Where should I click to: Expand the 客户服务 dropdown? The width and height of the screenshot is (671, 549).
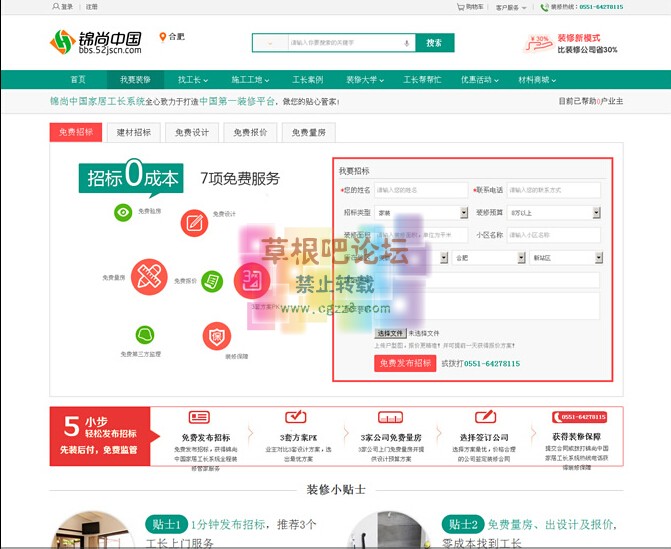point(511,7)
